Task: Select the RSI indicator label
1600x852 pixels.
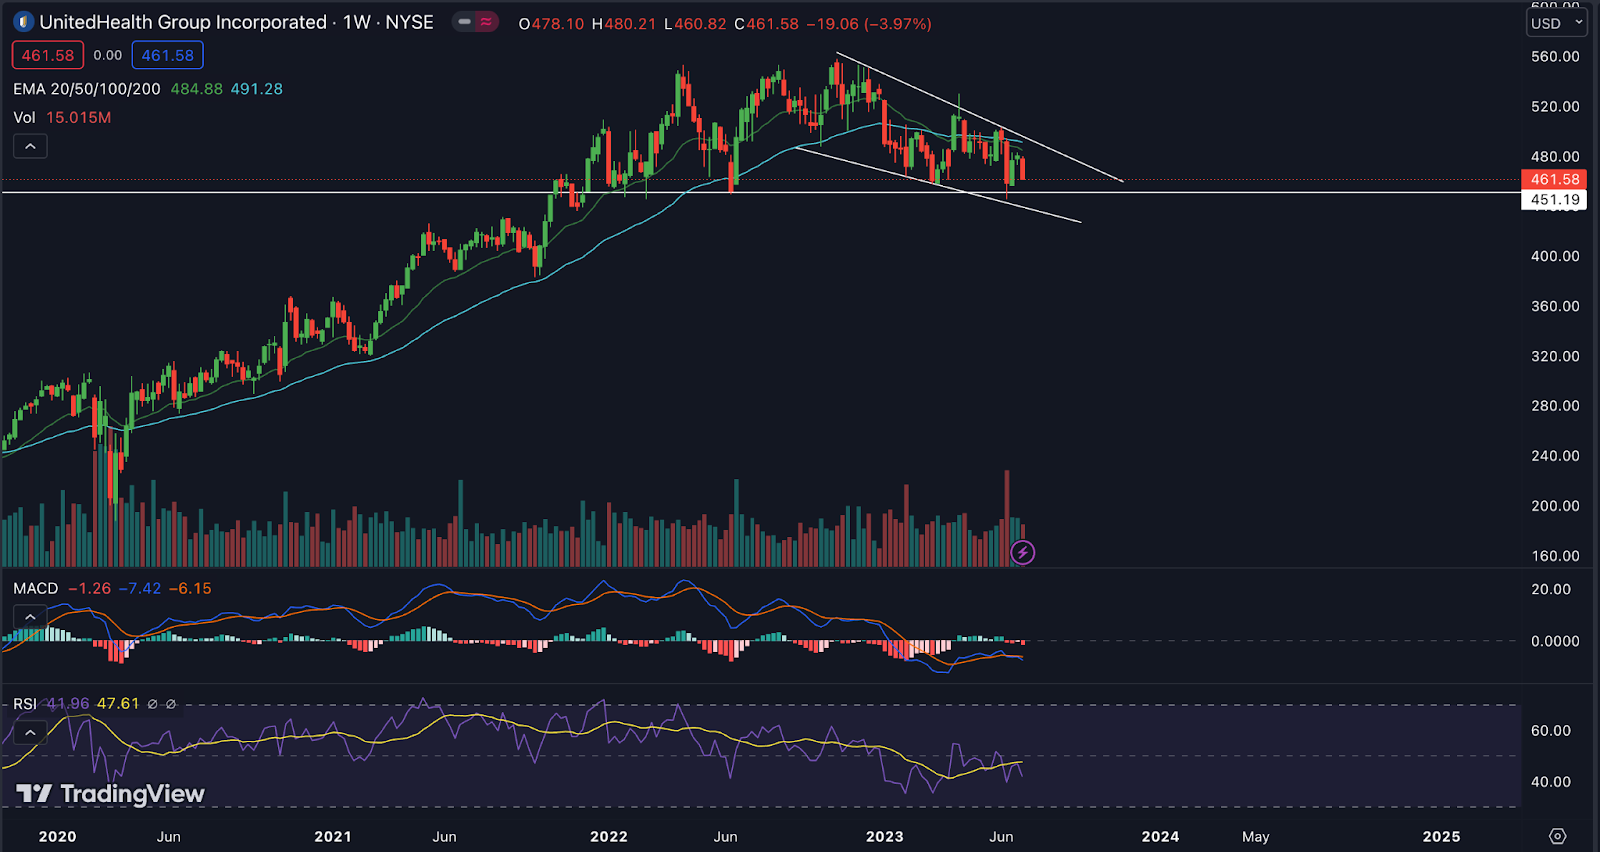Action: pos(25,704)
